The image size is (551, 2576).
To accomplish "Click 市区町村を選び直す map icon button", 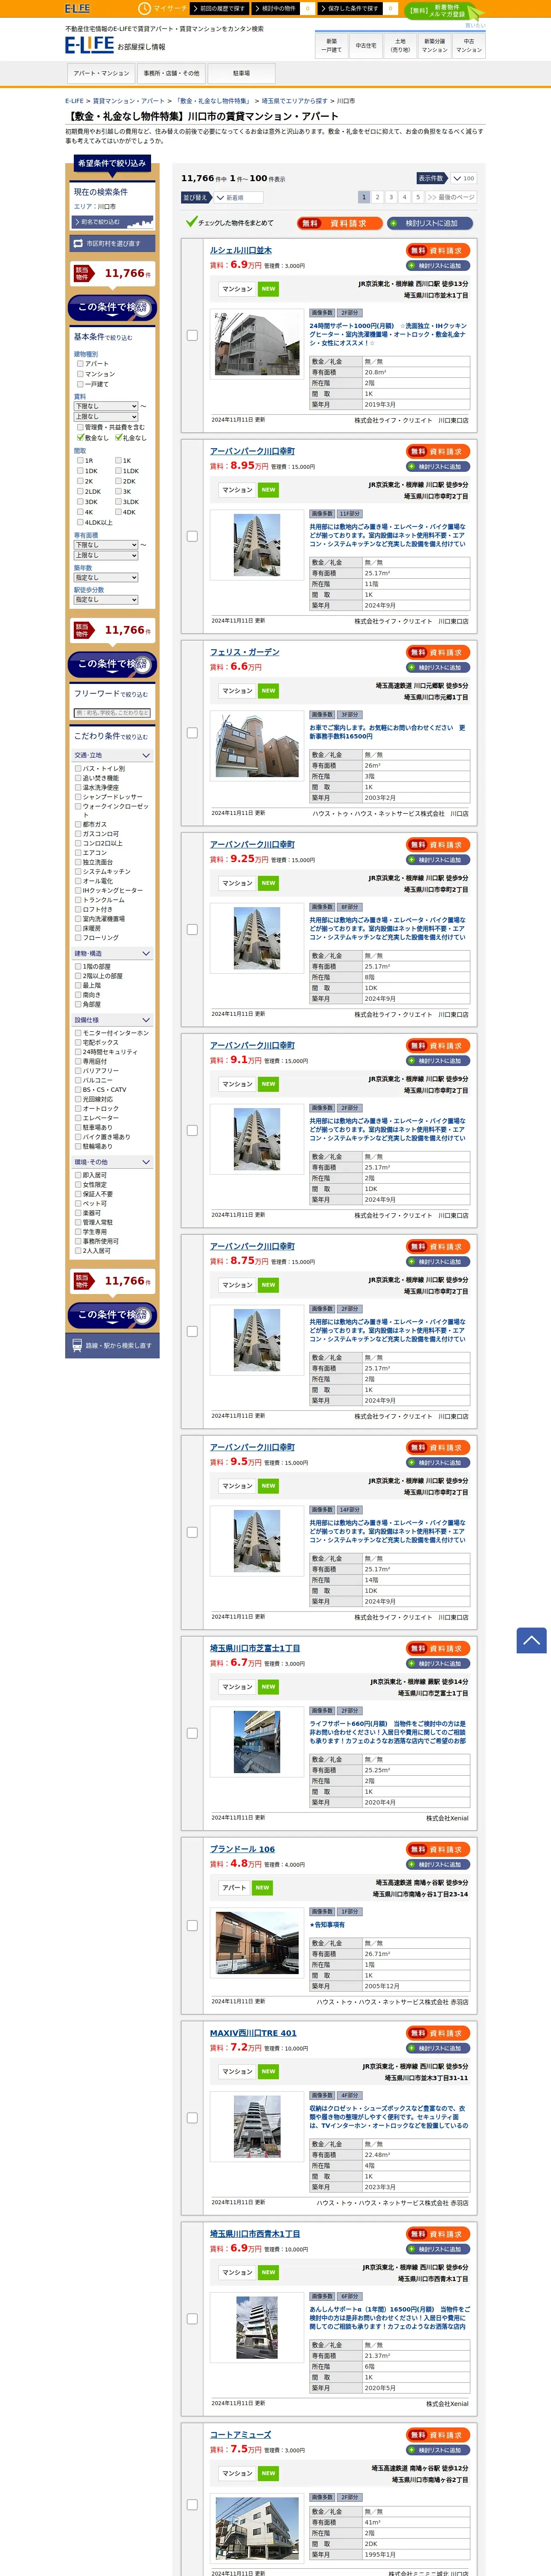I will [112, 243].
